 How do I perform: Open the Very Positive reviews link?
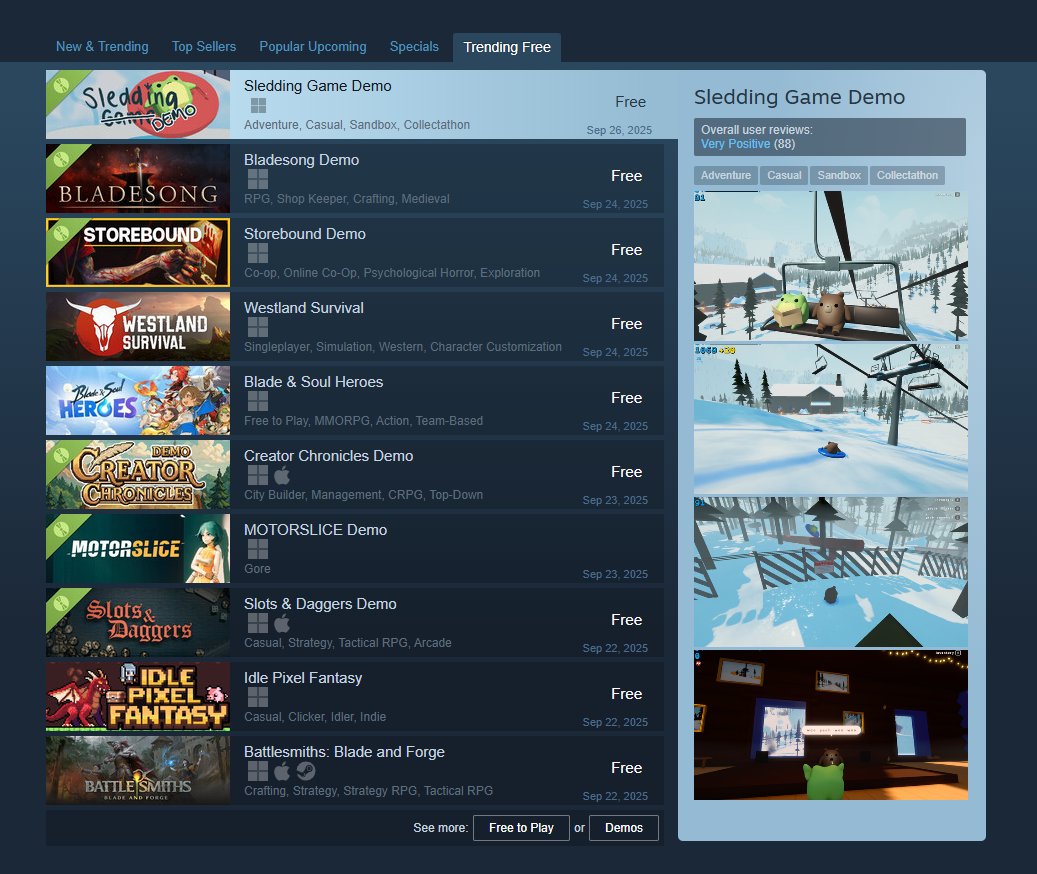coord(735,144)
